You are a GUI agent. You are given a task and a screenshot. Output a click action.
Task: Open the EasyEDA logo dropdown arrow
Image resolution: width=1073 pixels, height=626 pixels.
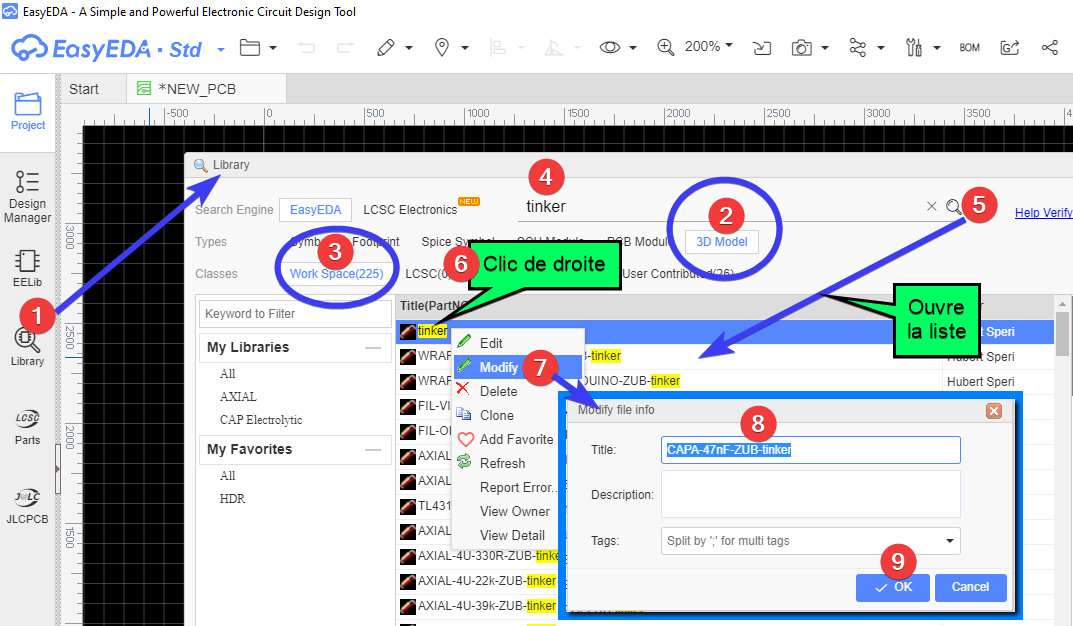(x=221, y=49)
